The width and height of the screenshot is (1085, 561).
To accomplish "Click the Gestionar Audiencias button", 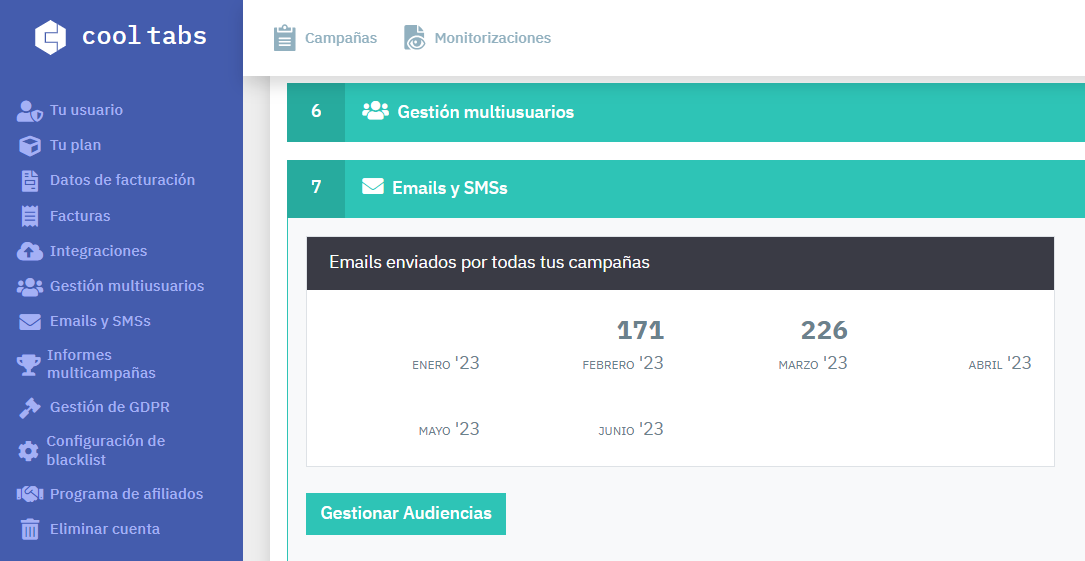I will coord(406,514).
